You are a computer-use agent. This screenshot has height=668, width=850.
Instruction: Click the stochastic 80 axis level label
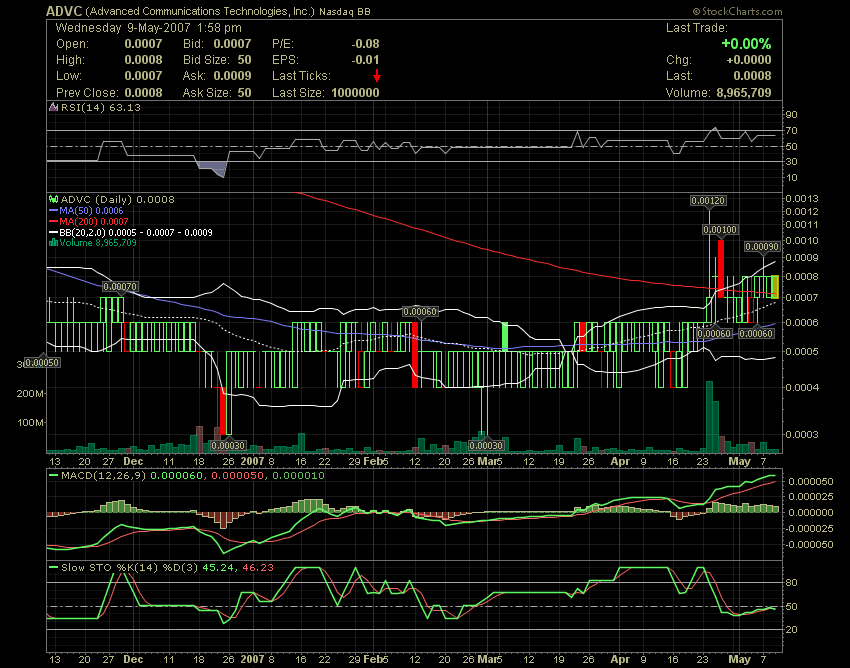(x=791, y=583)
